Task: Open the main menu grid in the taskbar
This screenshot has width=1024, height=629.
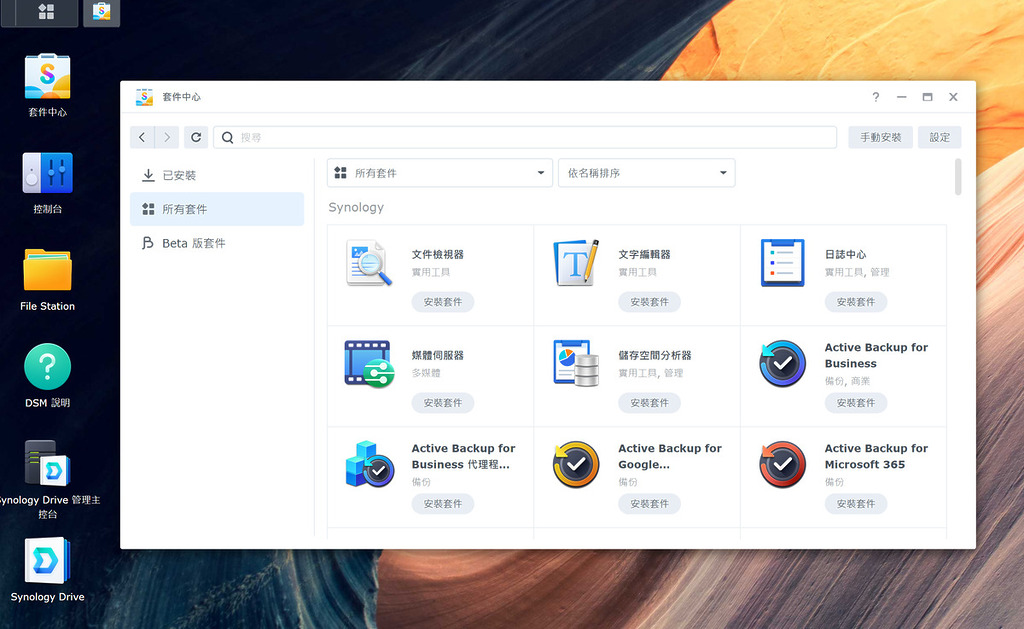Action: click(x=46, y=12)
